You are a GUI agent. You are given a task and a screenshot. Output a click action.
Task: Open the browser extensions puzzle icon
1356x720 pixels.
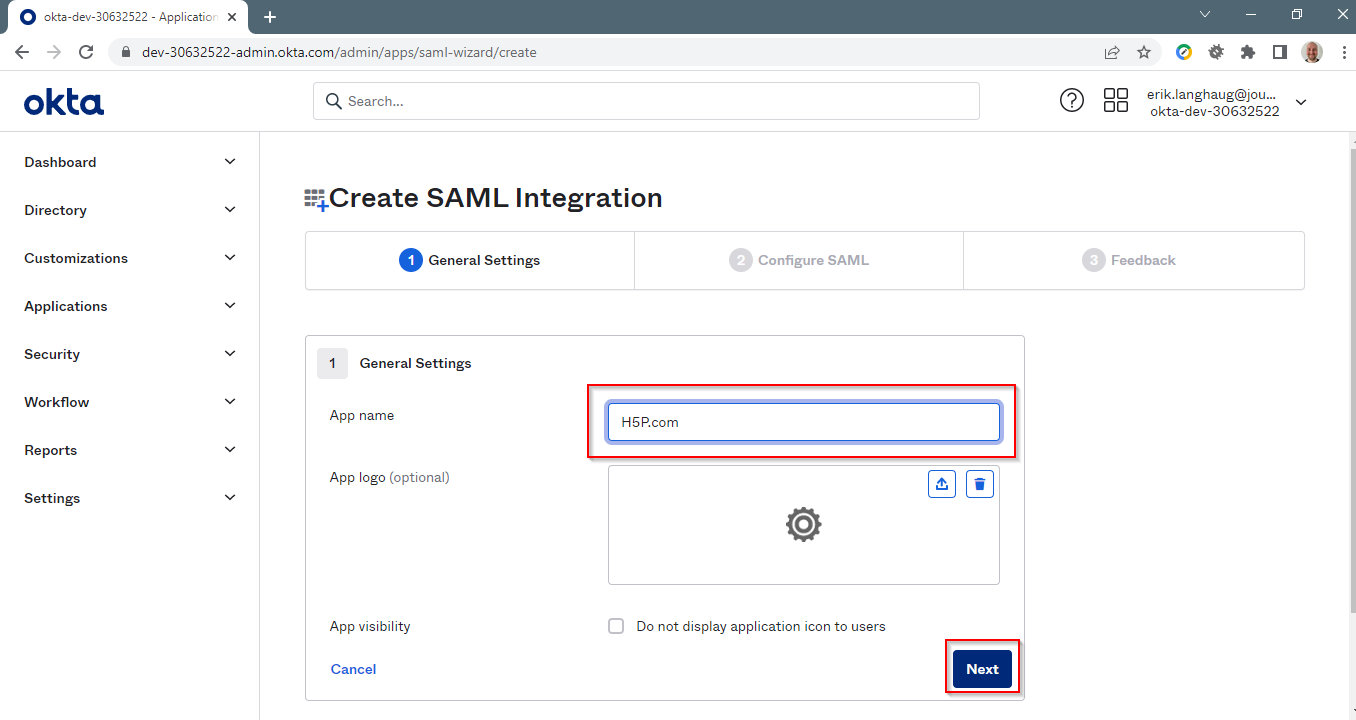coord(1248,52)
